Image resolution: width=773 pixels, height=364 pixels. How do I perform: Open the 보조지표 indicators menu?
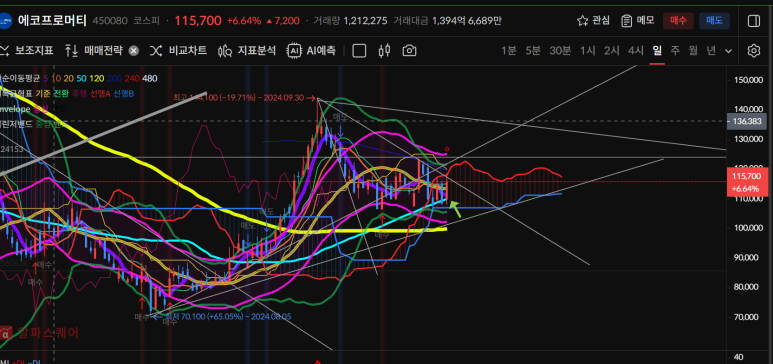27,50
